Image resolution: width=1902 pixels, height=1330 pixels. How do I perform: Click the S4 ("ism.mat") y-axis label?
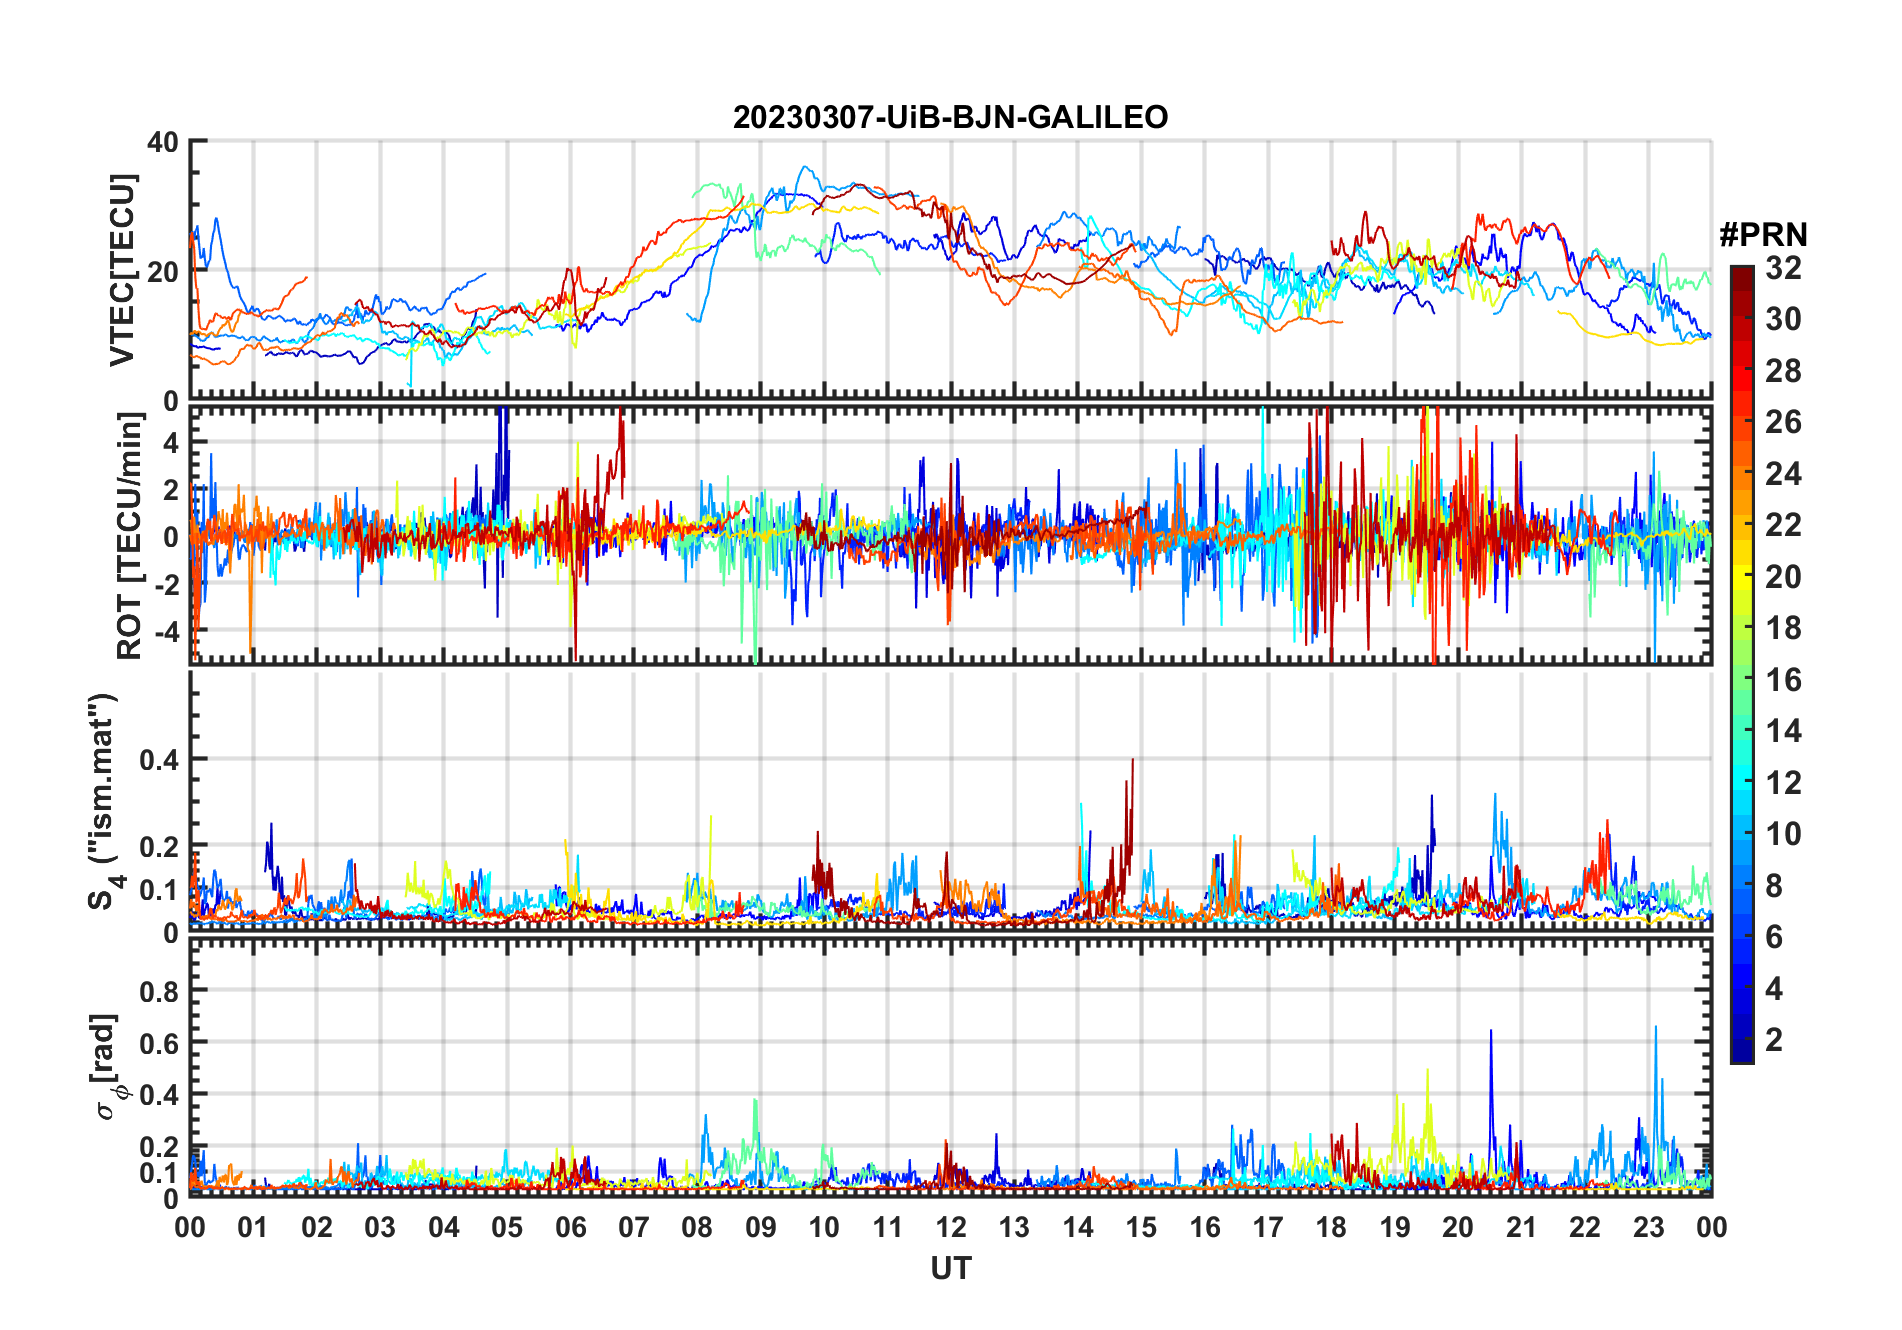tap(102, 801)
